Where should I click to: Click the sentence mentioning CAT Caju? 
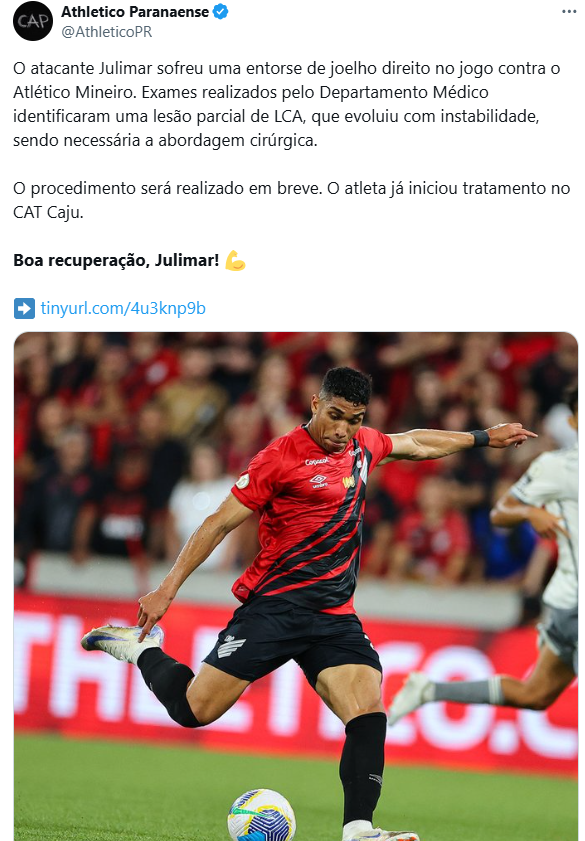(292, 200)
